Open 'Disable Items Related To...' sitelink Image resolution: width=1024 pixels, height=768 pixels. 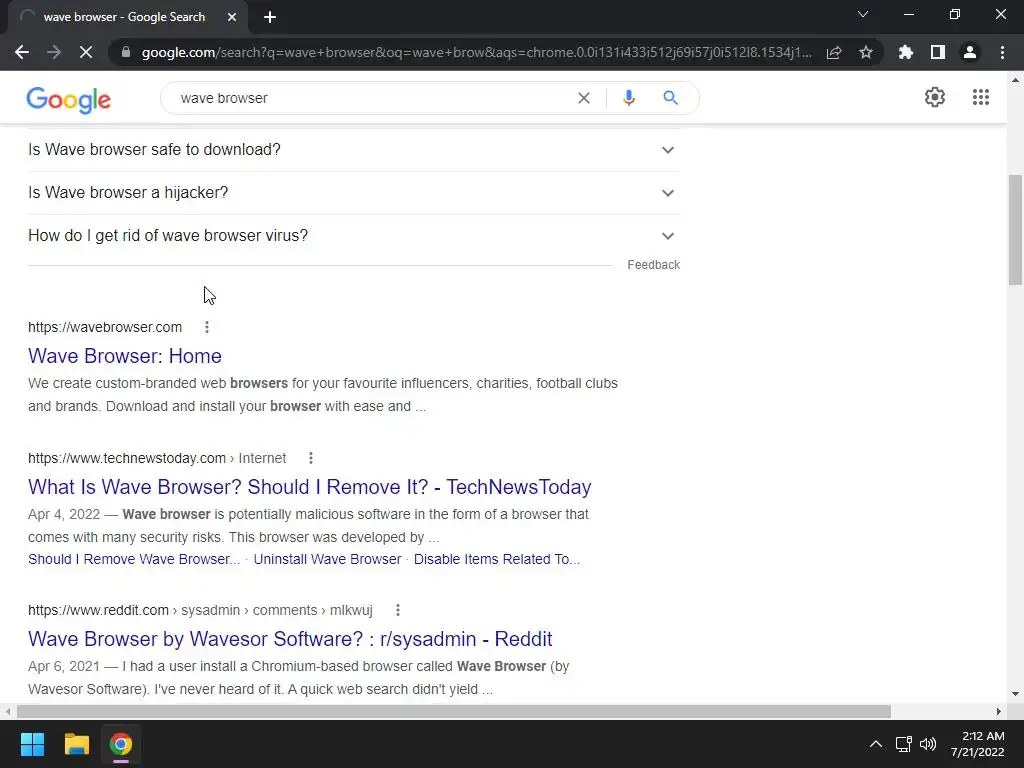point(497,560)
